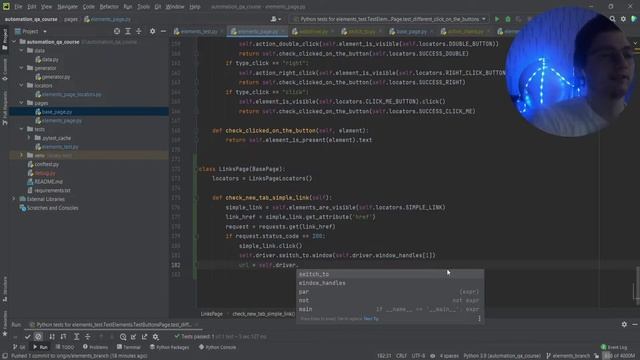This screenshot has height=360, width=640.
Task: Click the Select Opened File target icon
Action: click(x=117, y=31)
